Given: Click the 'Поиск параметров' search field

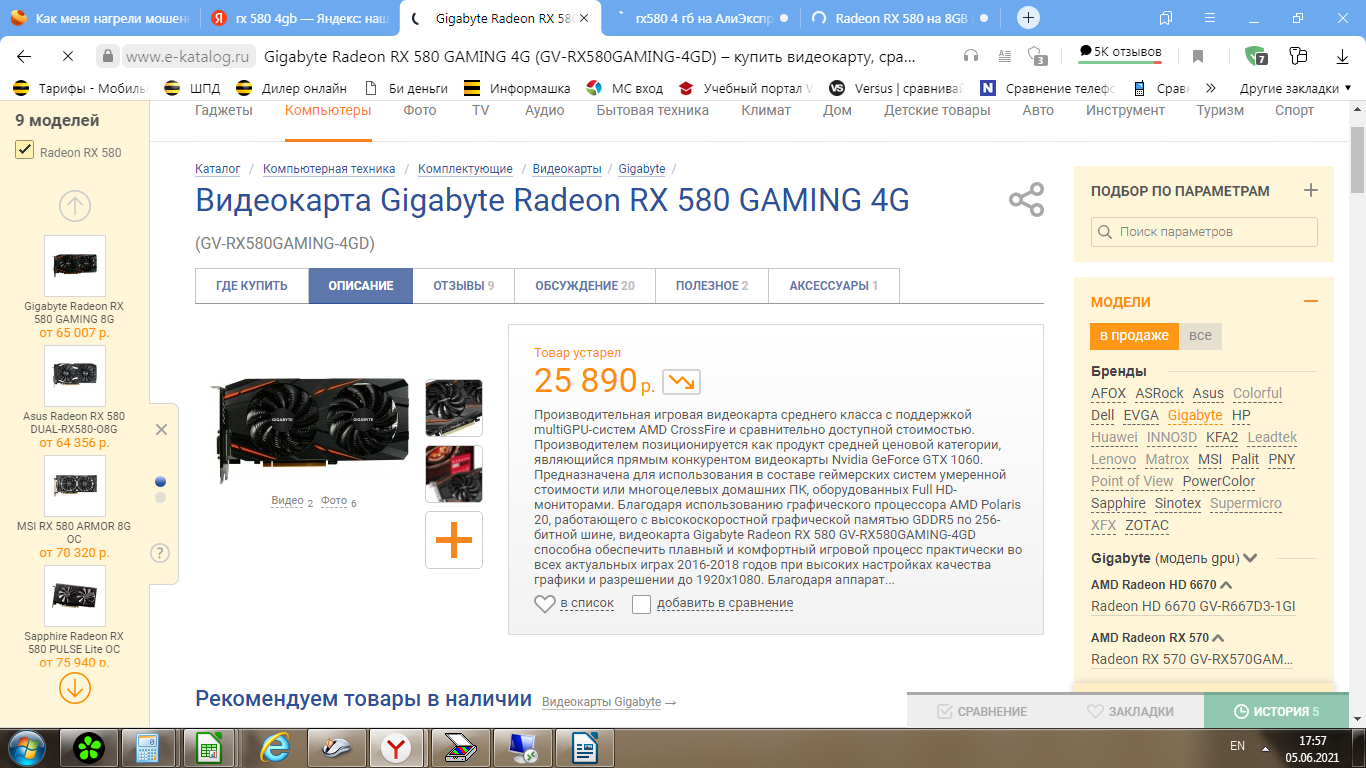Looking at the screenshot, I should (x=1204, y=232).
